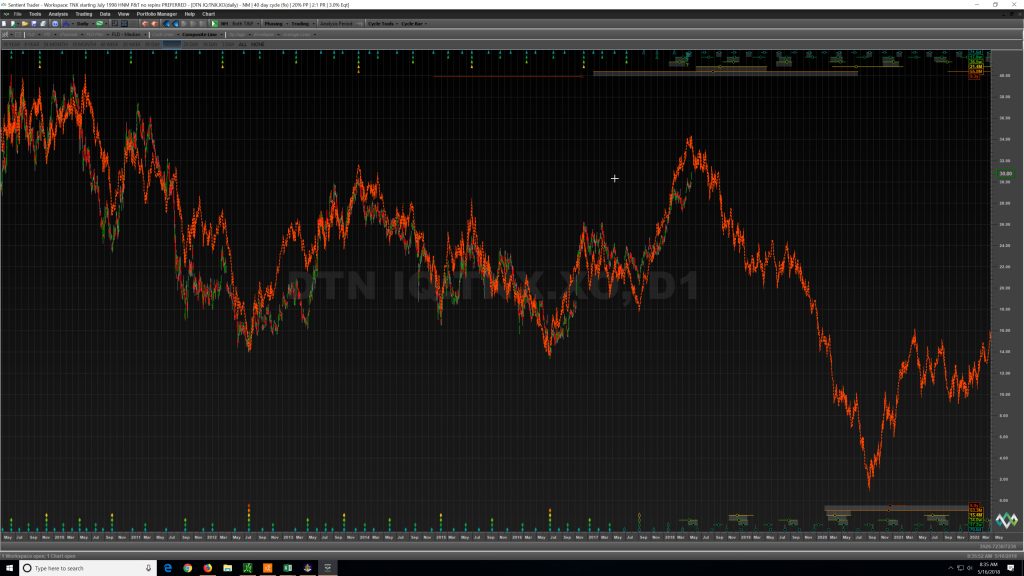This screenshot has width=1024, height=576.
Task: Toggle the highlighted cycle period button
Action: 172,44
